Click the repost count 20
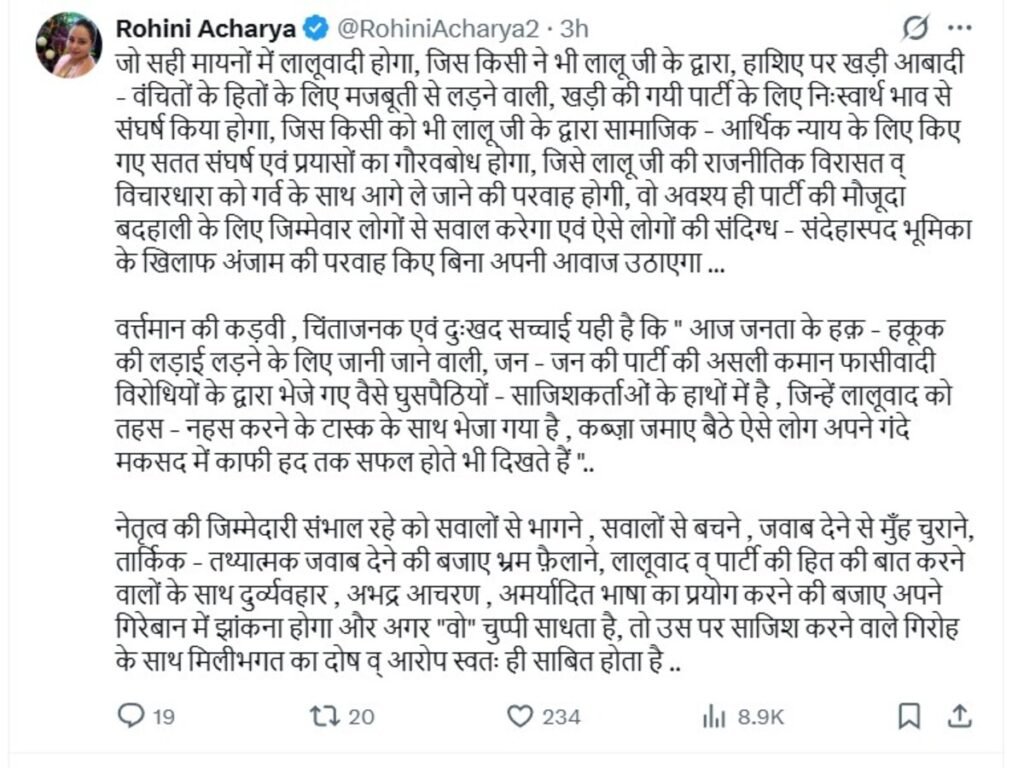 point(362,716)
